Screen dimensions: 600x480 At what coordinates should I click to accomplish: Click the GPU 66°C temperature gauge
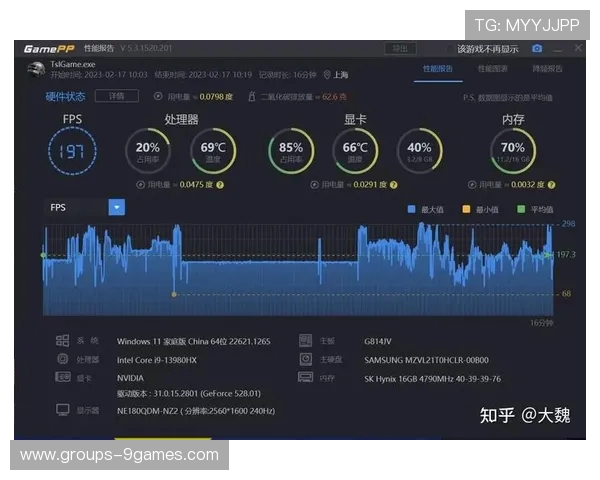[355, 151]
